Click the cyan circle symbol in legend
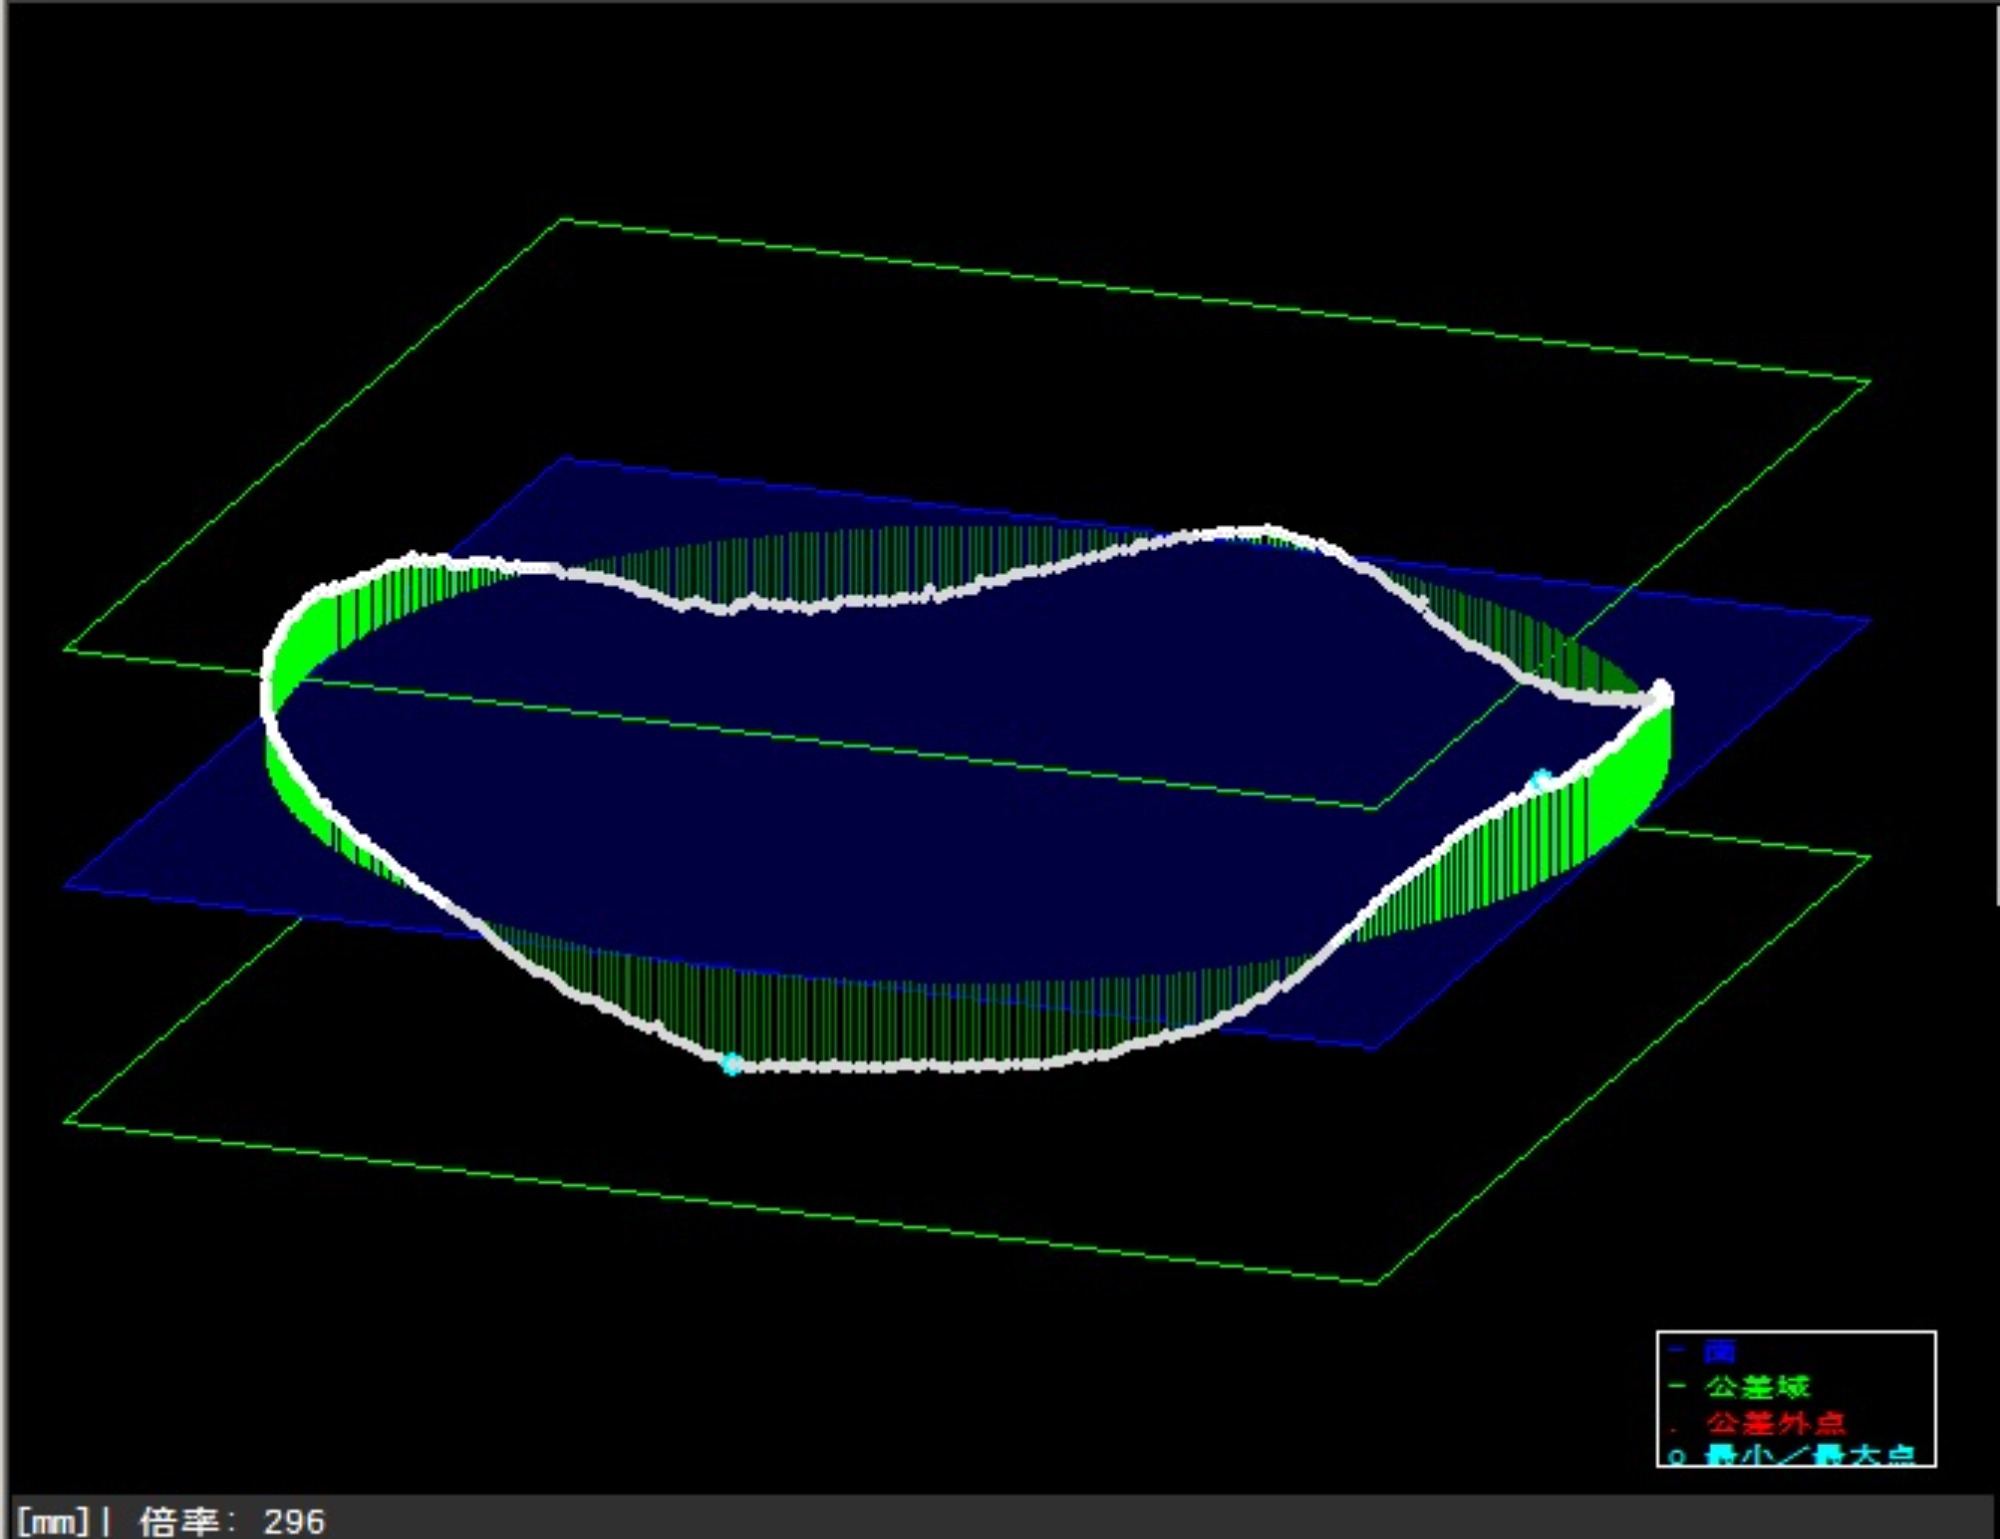2000x1539 pixels. (x=1677, y=1457)
